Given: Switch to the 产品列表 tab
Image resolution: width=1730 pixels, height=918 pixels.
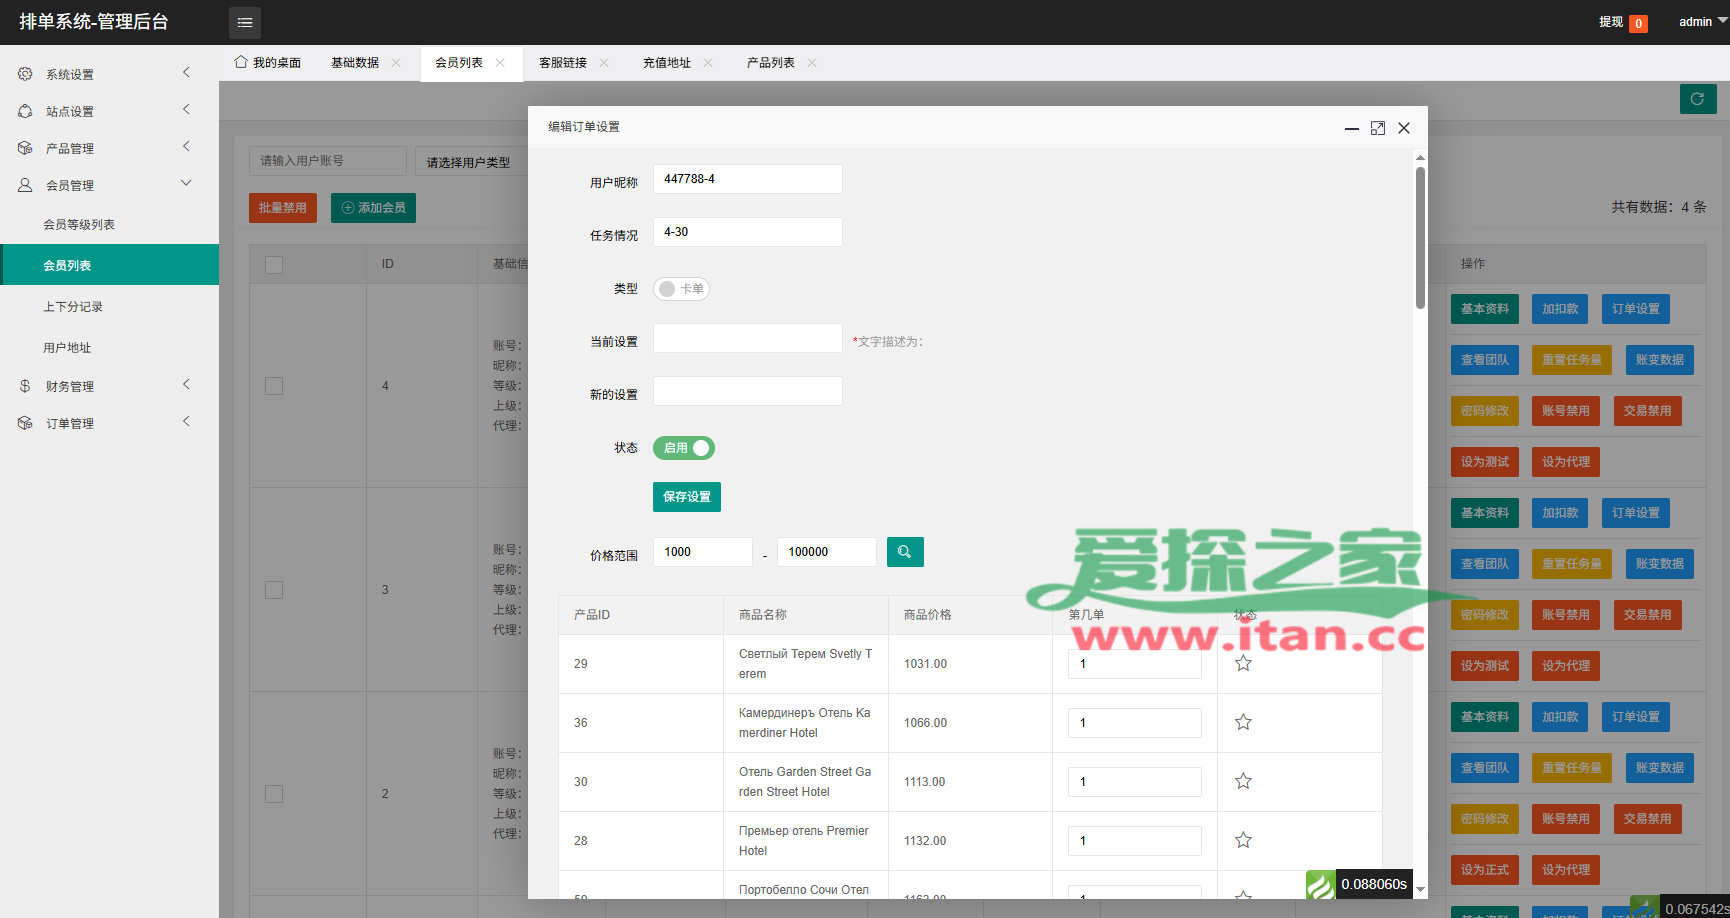Looking at the screenshot, I should pyautogui.click(x=770, y=63).
